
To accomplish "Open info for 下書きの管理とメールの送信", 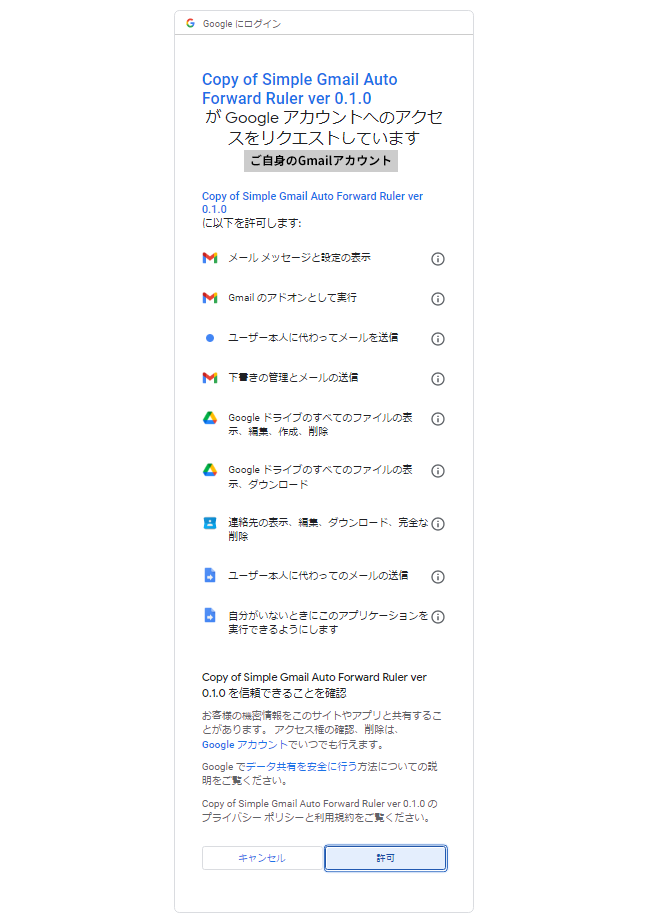I will coord(438,379).
